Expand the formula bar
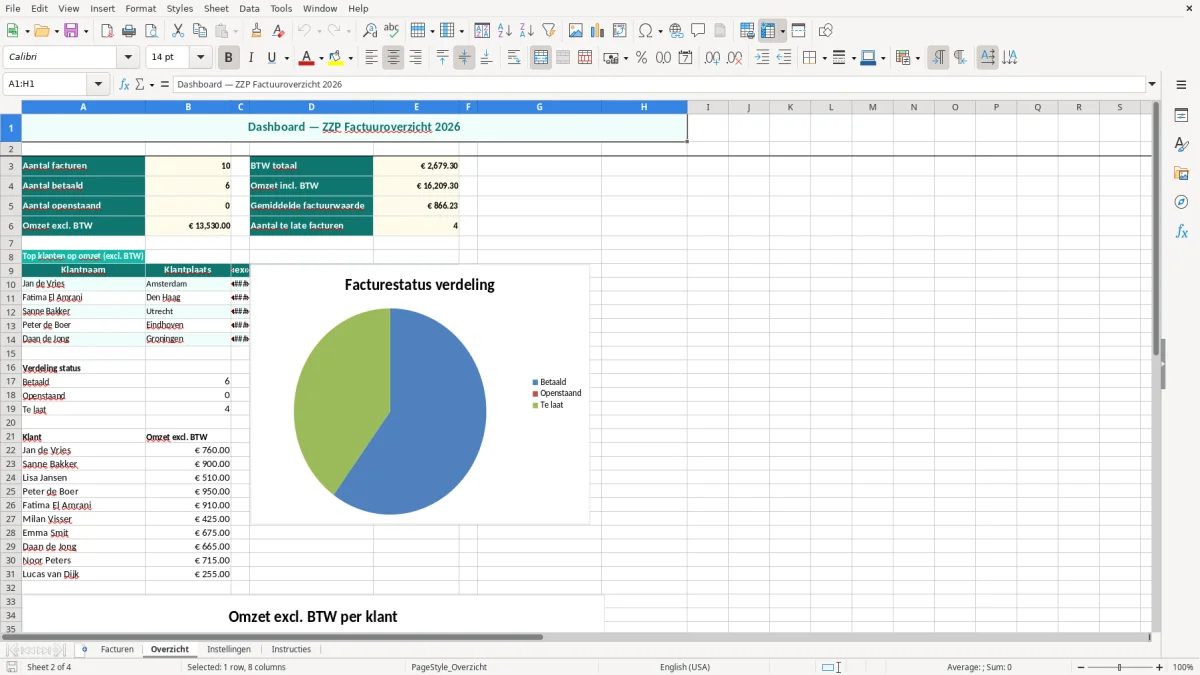 coord(1152,84)
